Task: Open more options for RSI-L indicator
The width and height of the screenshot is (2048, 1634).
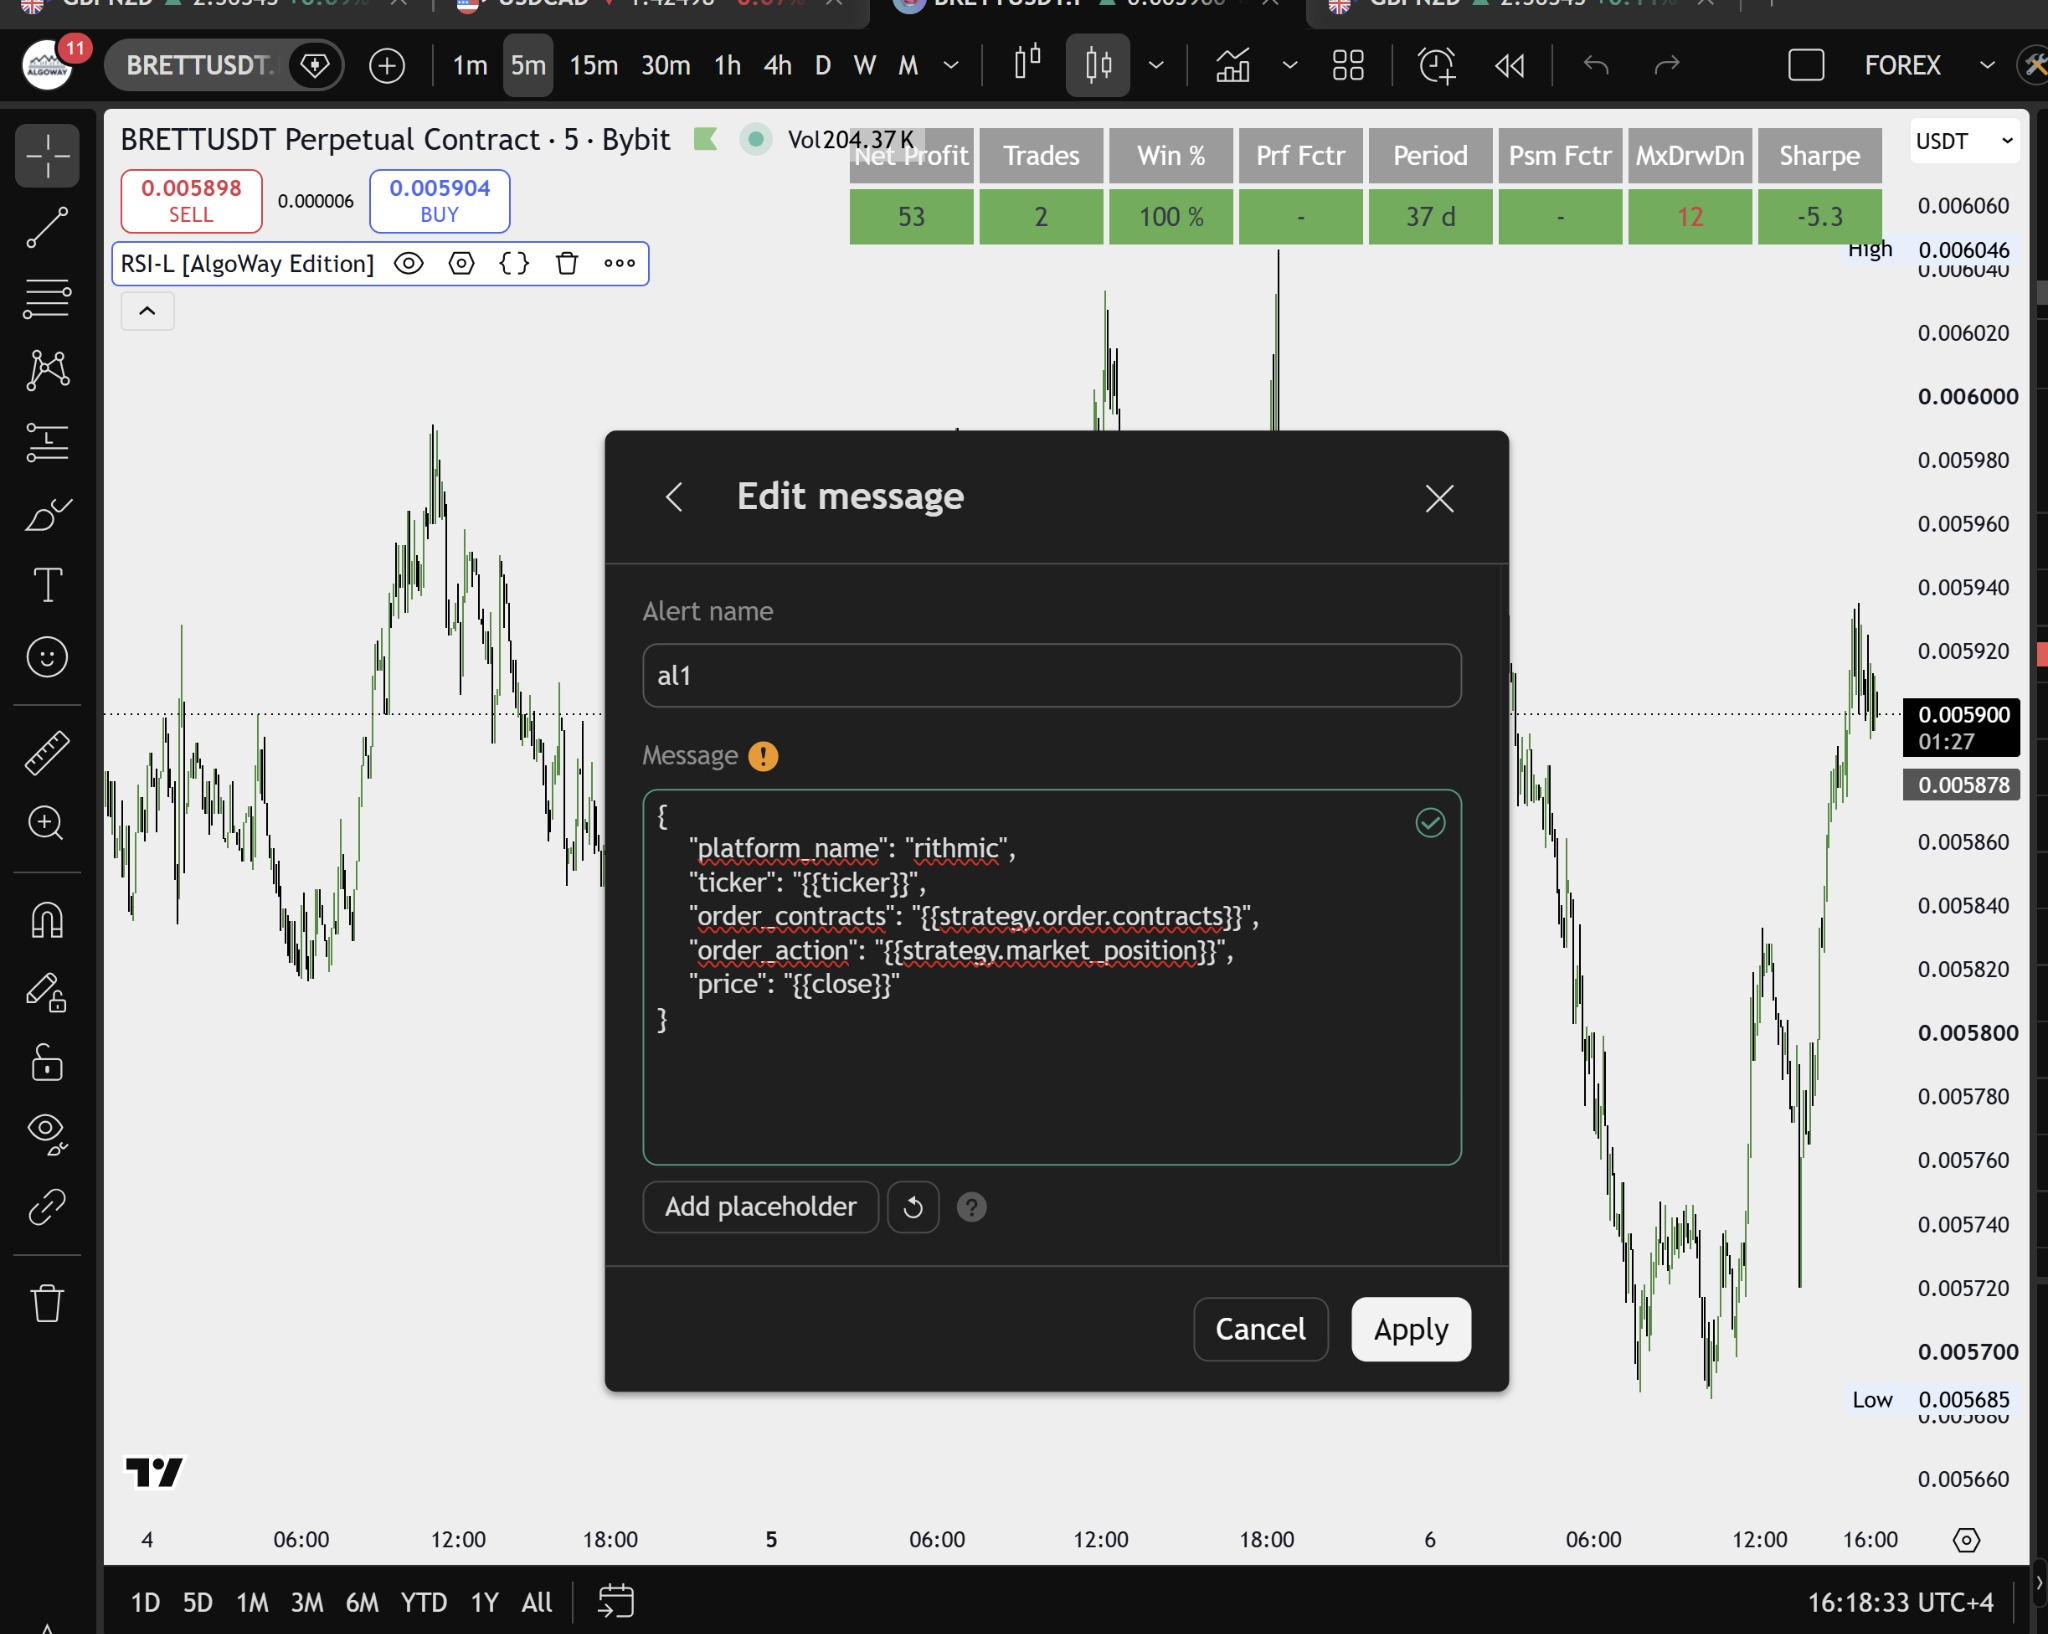Action: point(620,264)
